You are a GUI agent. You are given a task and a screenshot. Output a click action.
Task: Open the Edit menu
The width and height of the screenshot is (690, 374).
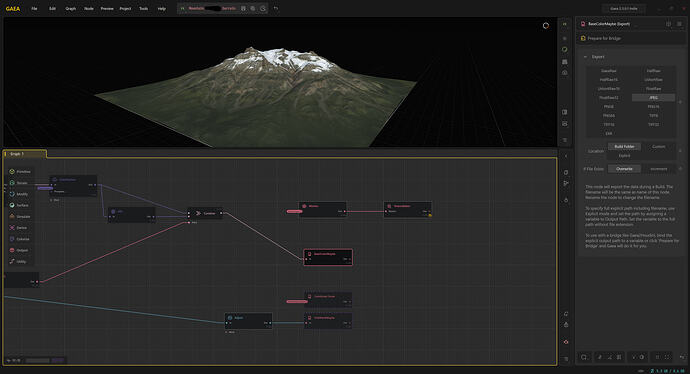click(x=52, y=8)
